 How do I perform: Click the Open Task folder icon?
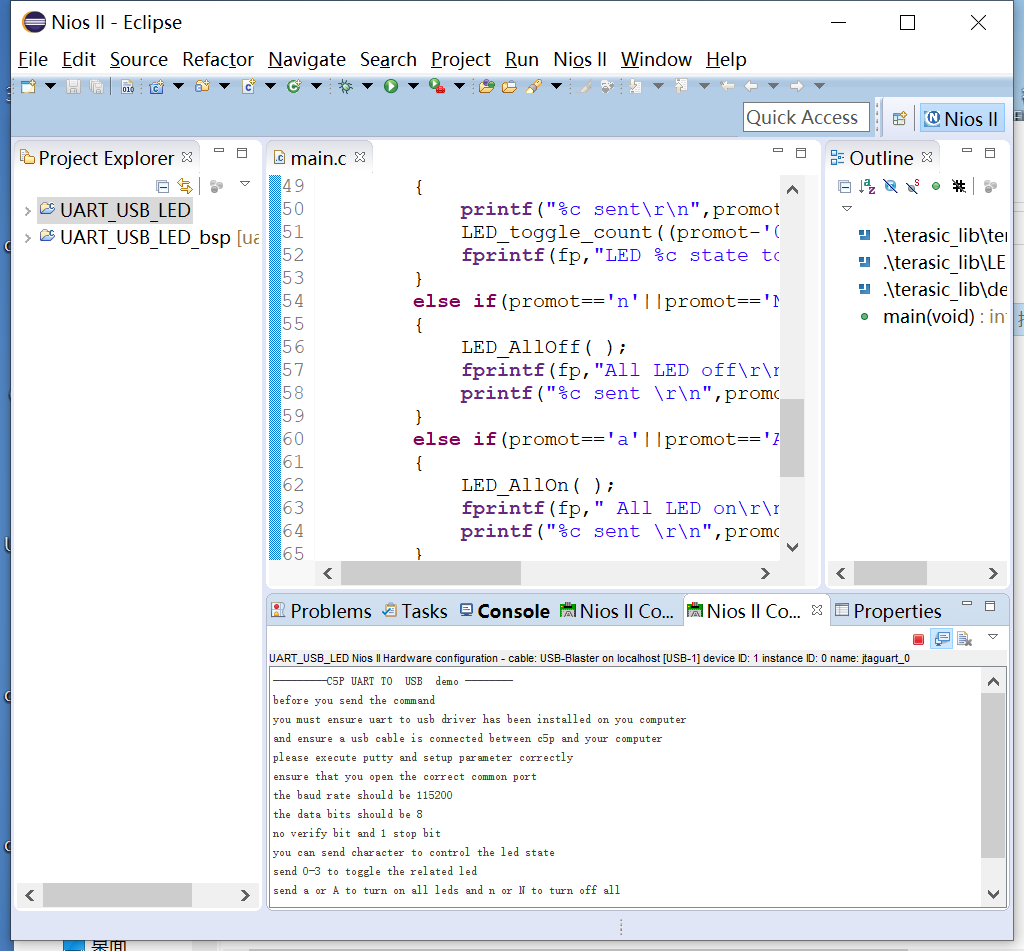509,86
